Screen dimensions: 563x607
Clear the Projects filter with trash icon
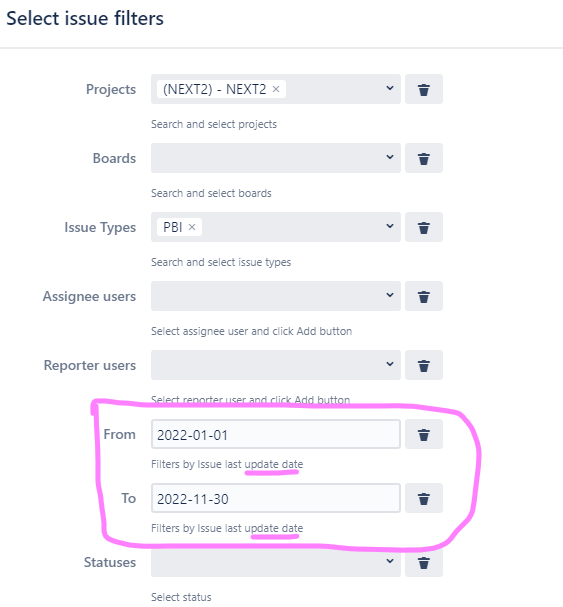pos(424,89)
